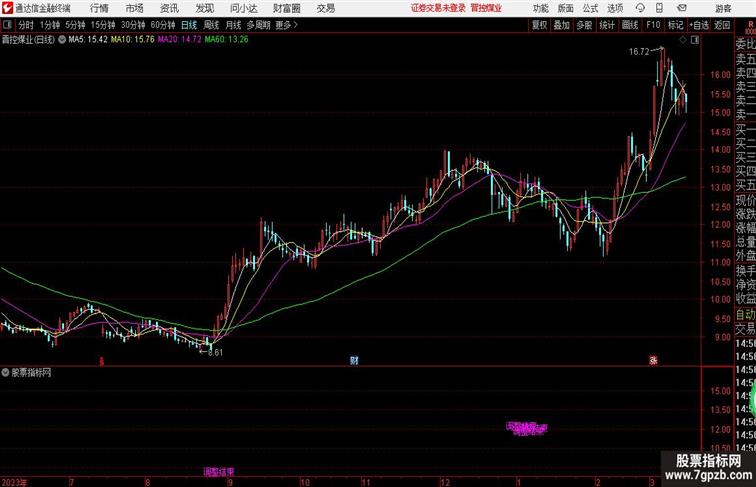
Task: Select the 月线 monthly chart tab
Action: (233, 25)
